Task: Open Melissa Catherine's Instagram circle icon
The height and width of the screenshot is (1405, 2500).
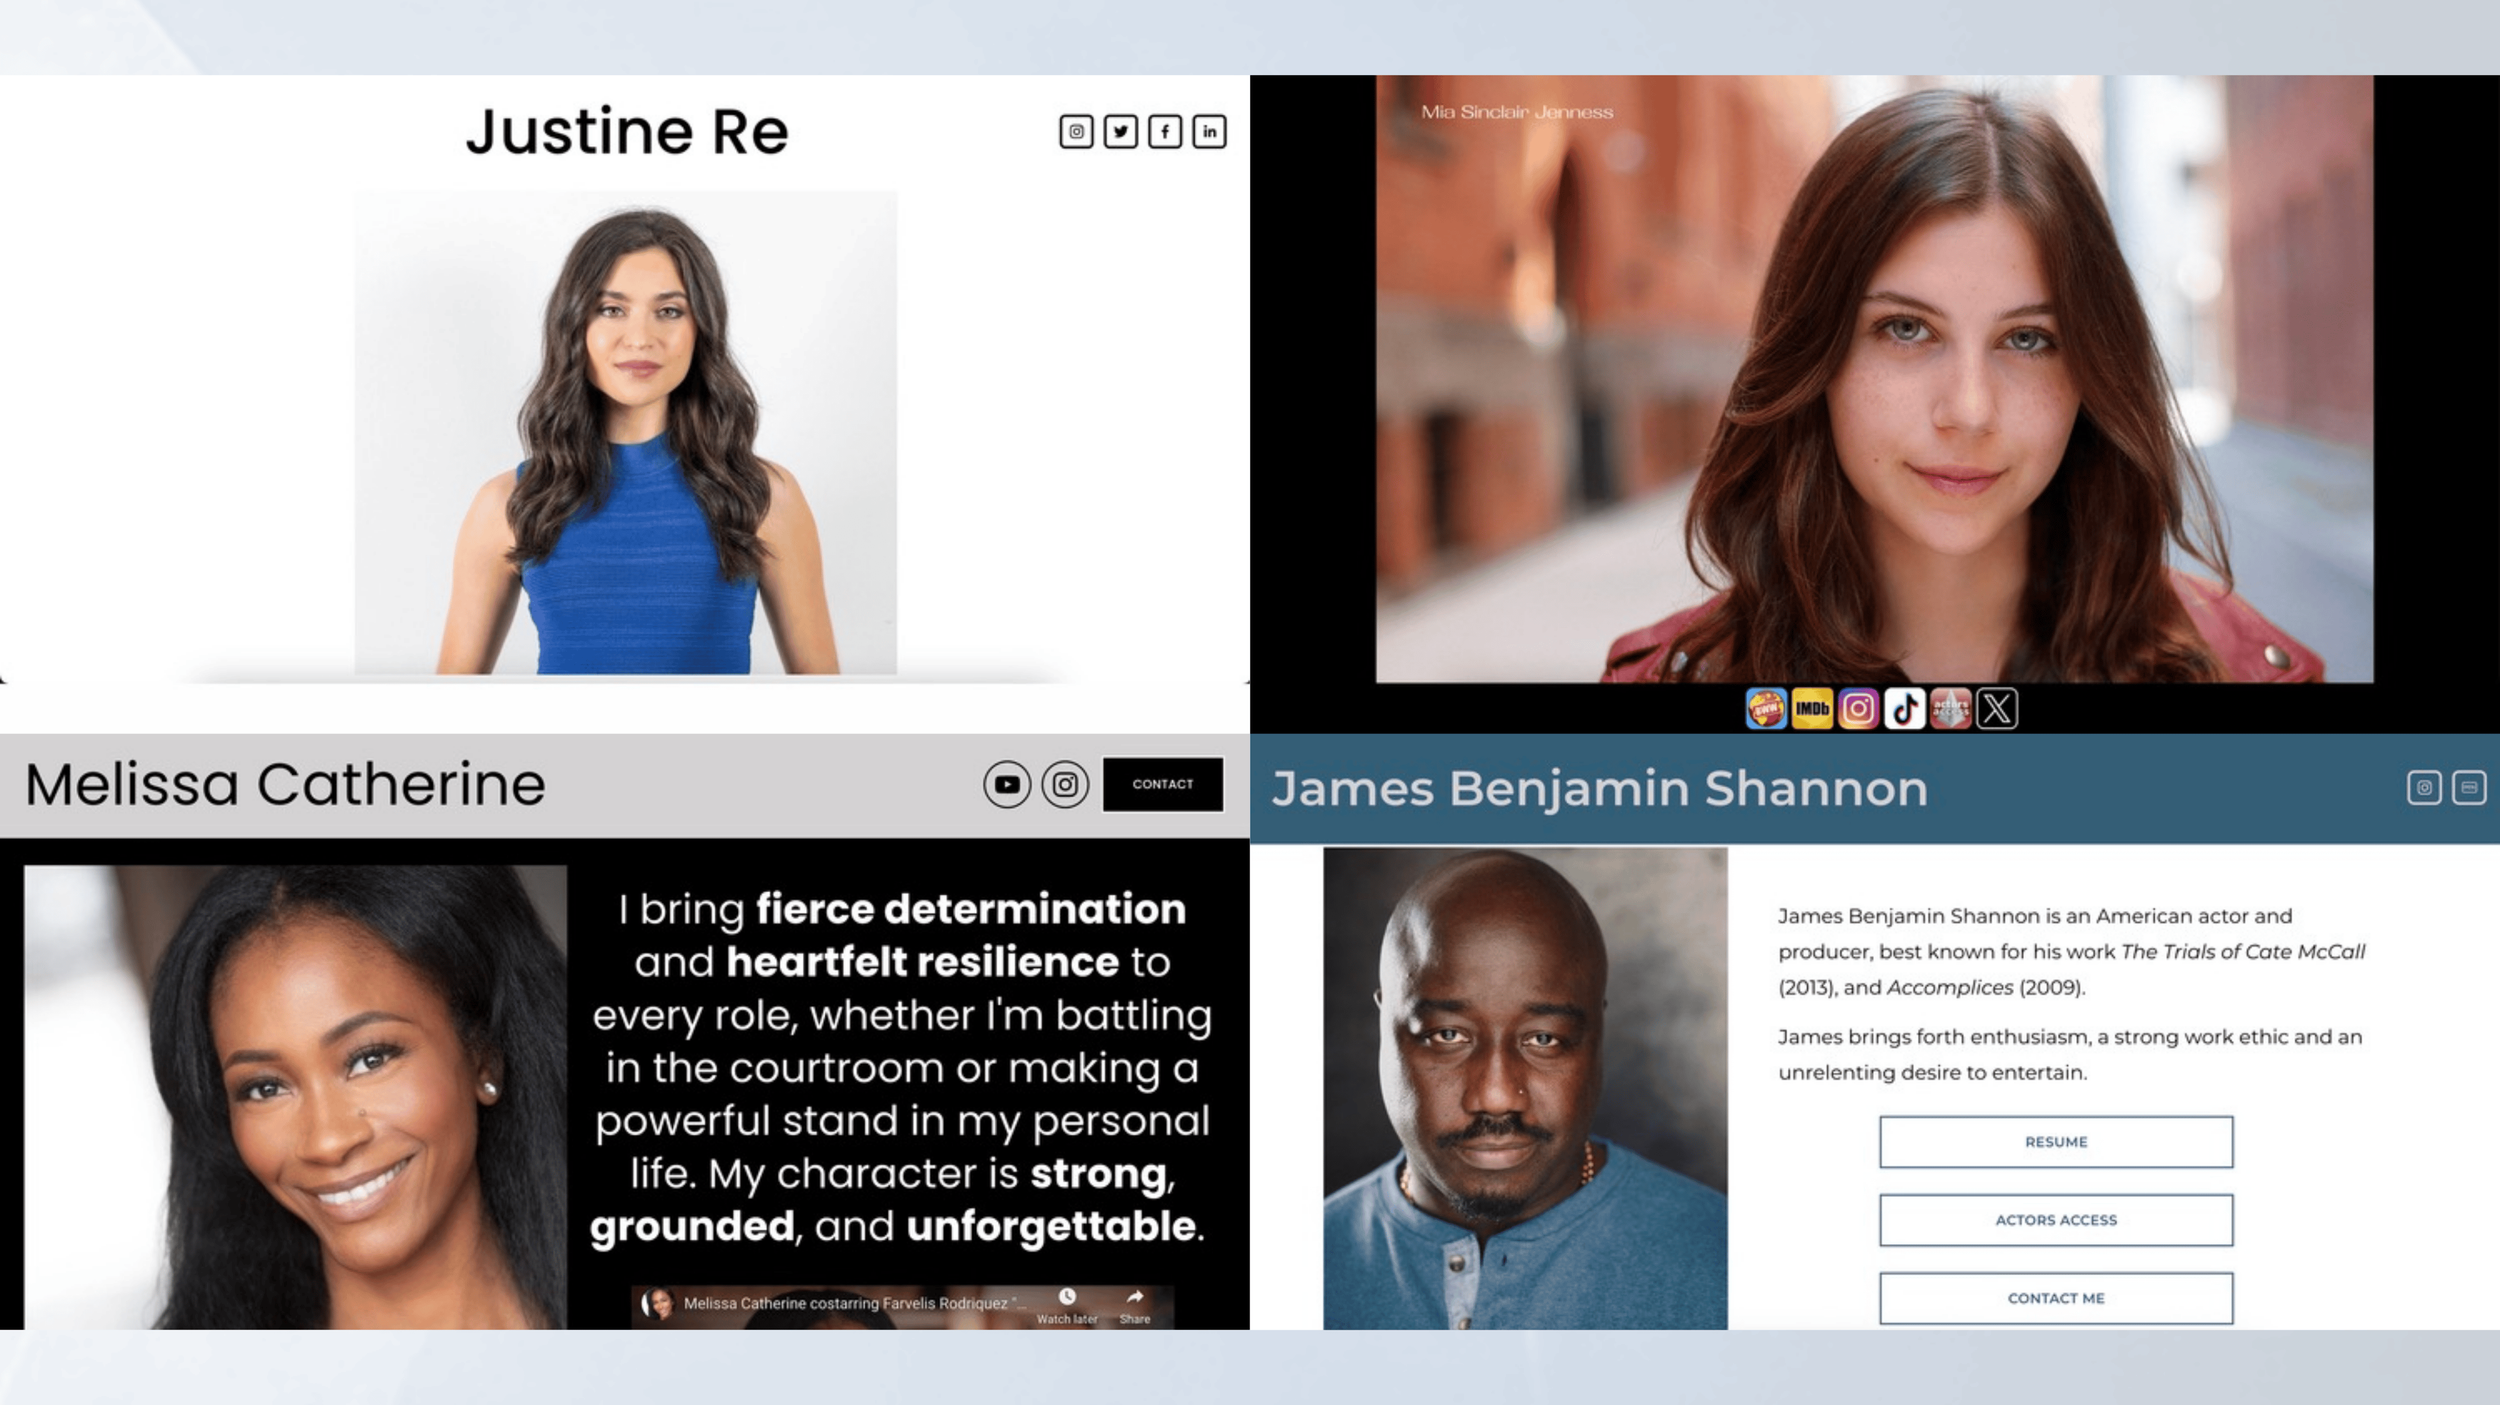Action: click(x=1065, y=785)
